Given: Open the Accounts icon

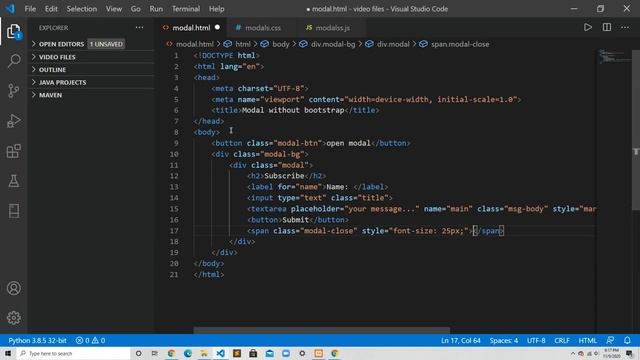Looking at the screenshot, I should tap(13, 288).
